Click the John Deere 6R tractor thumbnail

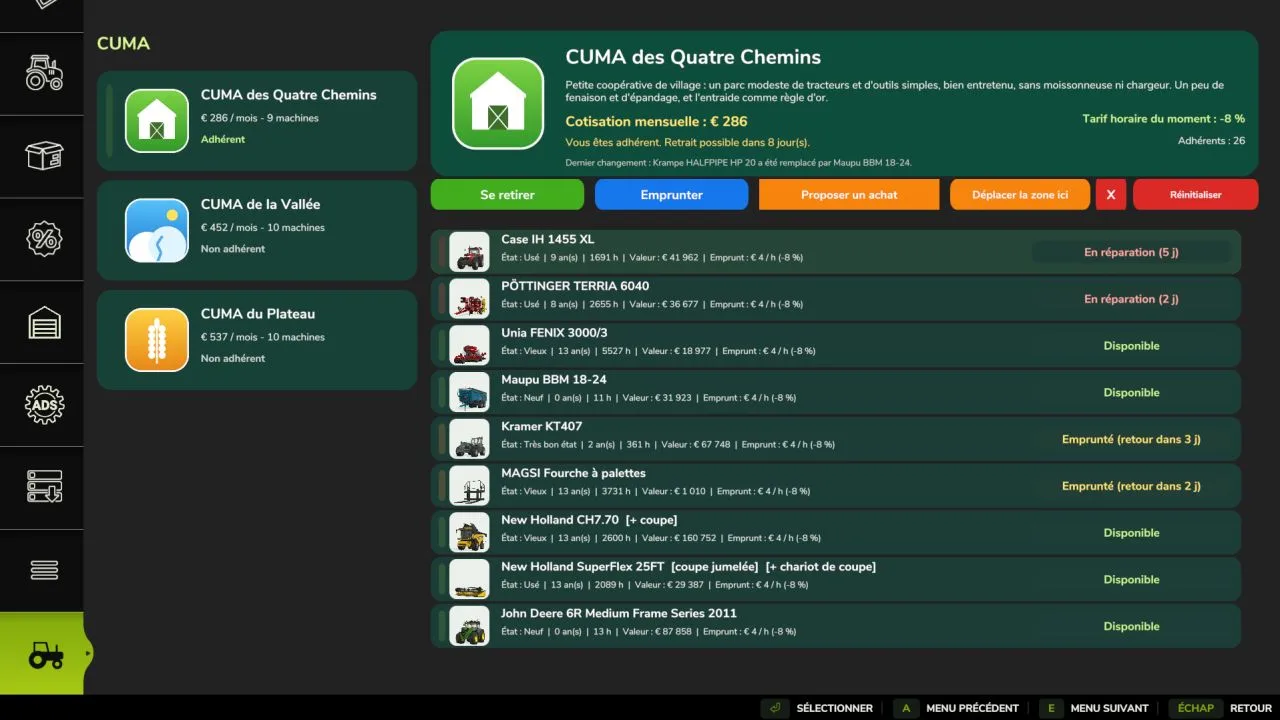[x=469, y=626]
